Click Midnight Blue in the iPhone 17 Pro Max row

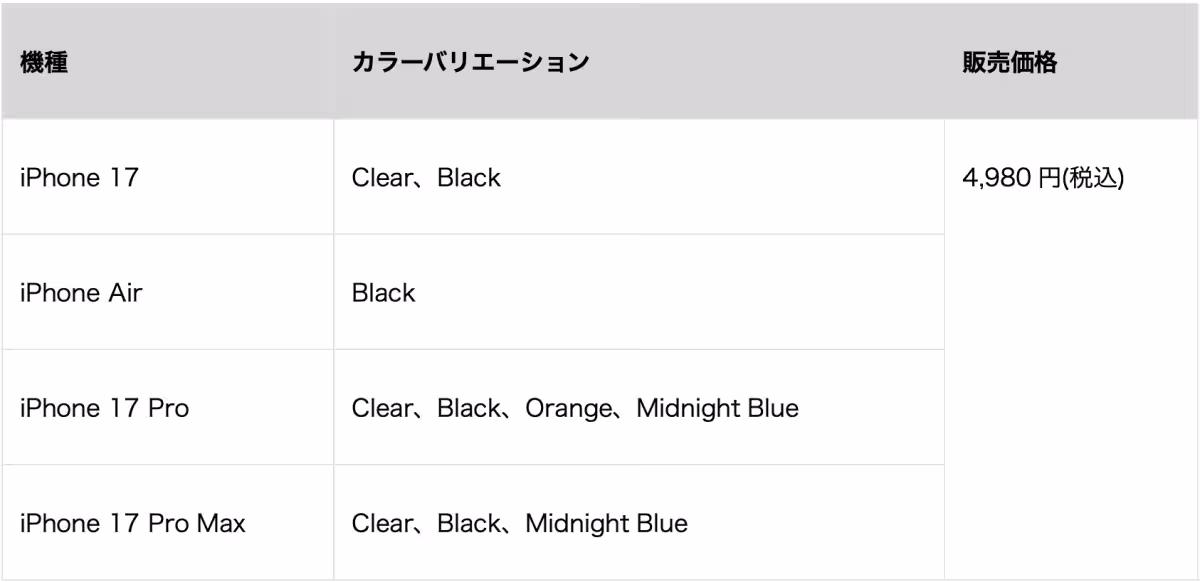point(606,524)
